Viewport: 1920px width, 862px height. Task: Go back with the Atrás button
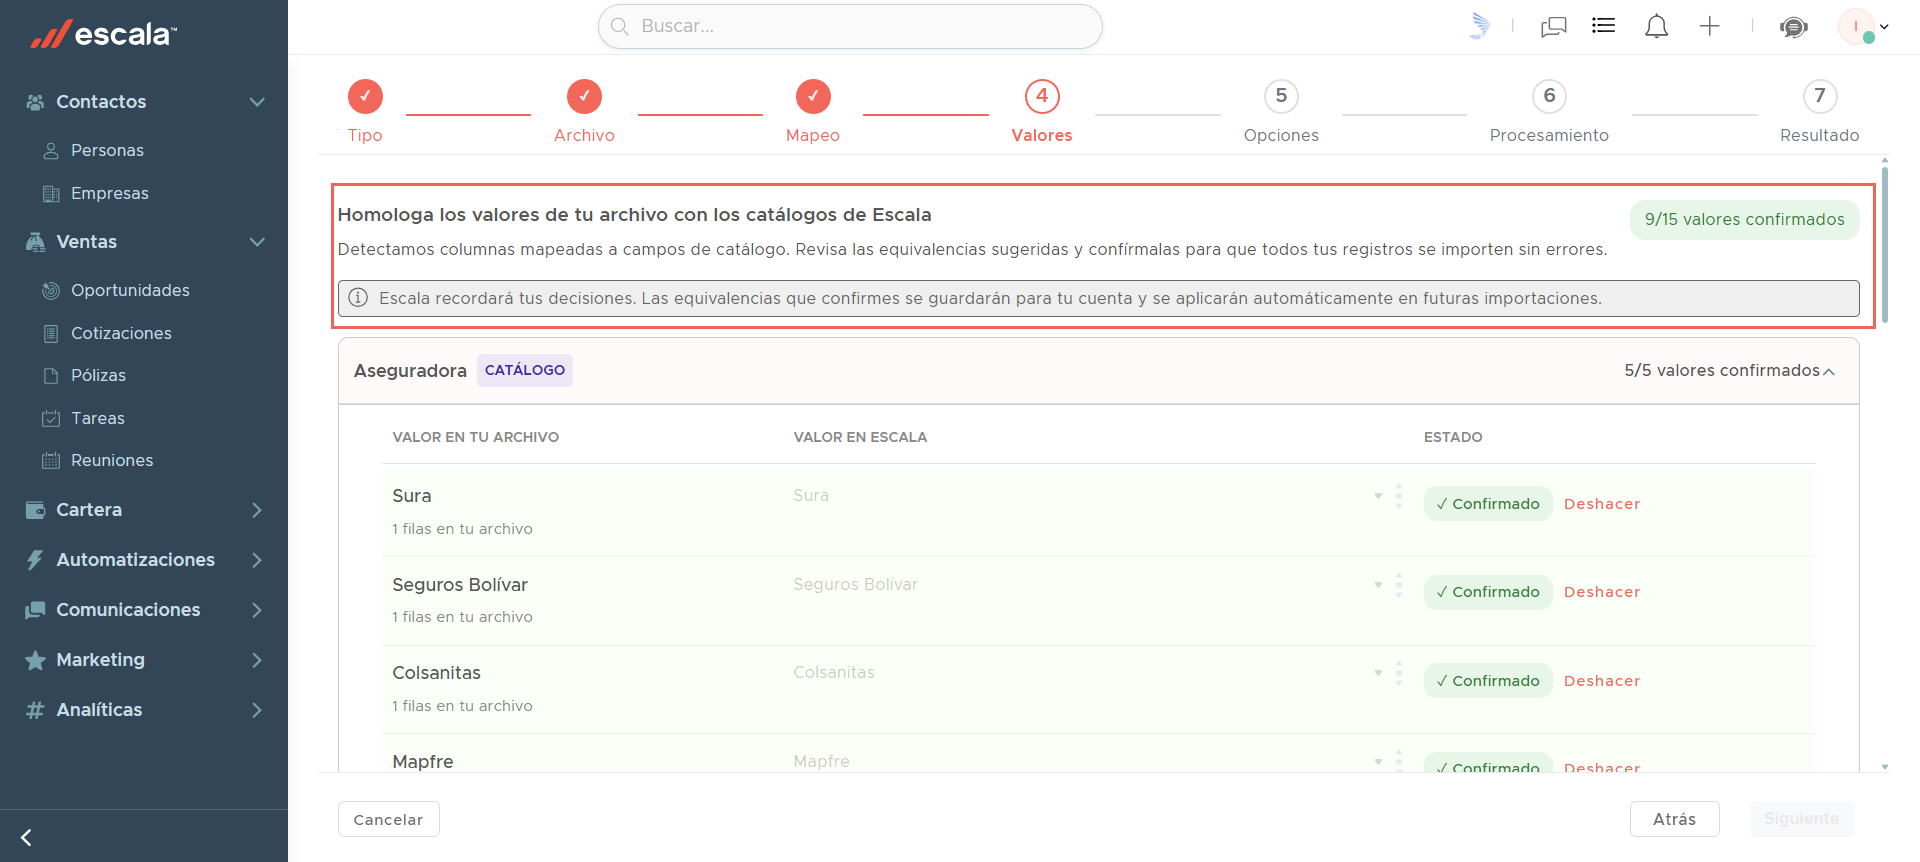tap(1675, 819)
